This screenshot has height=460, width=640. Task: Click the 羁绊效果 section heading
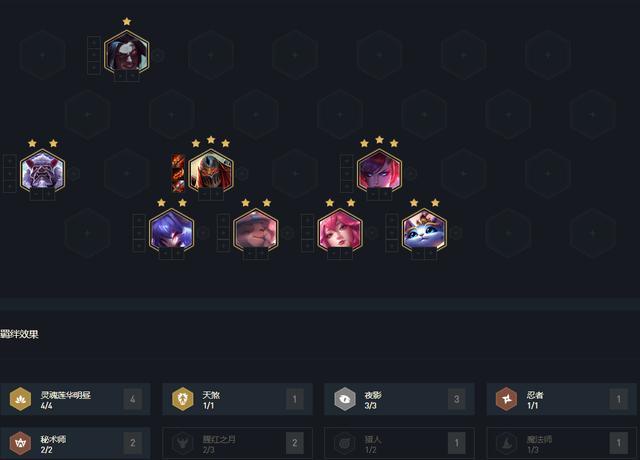(x=19, y=334)
